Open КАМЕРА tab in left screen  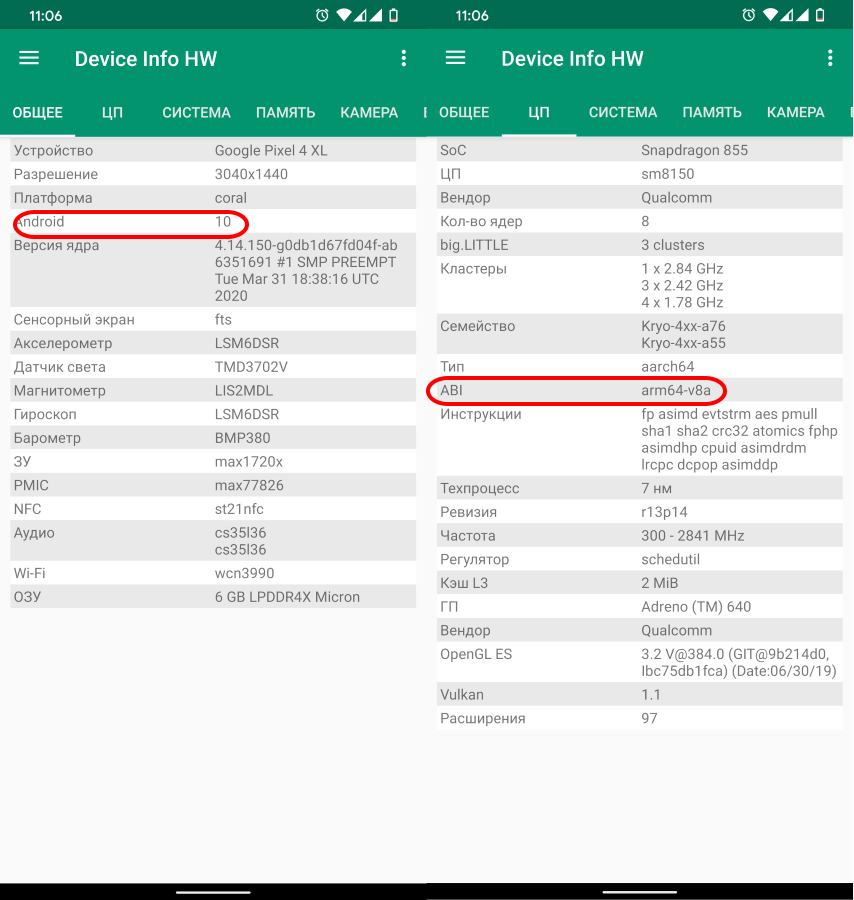click(369, 112)
